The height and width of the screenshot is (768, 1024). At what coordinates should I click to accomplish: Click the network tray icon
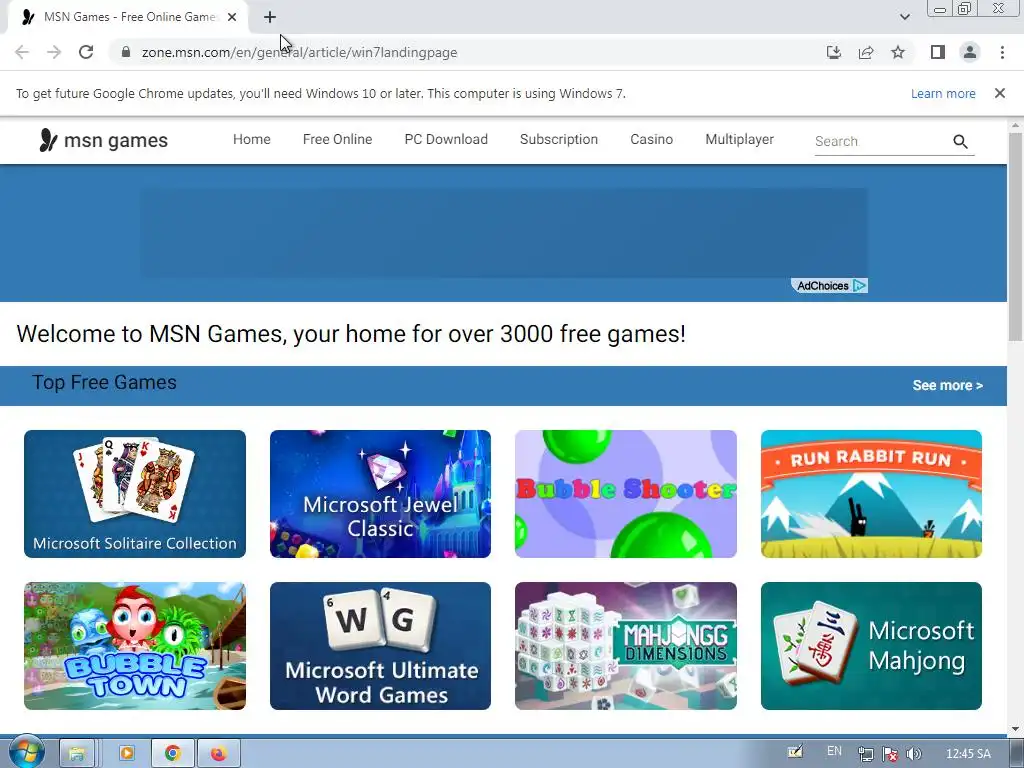tap(865, 754)
